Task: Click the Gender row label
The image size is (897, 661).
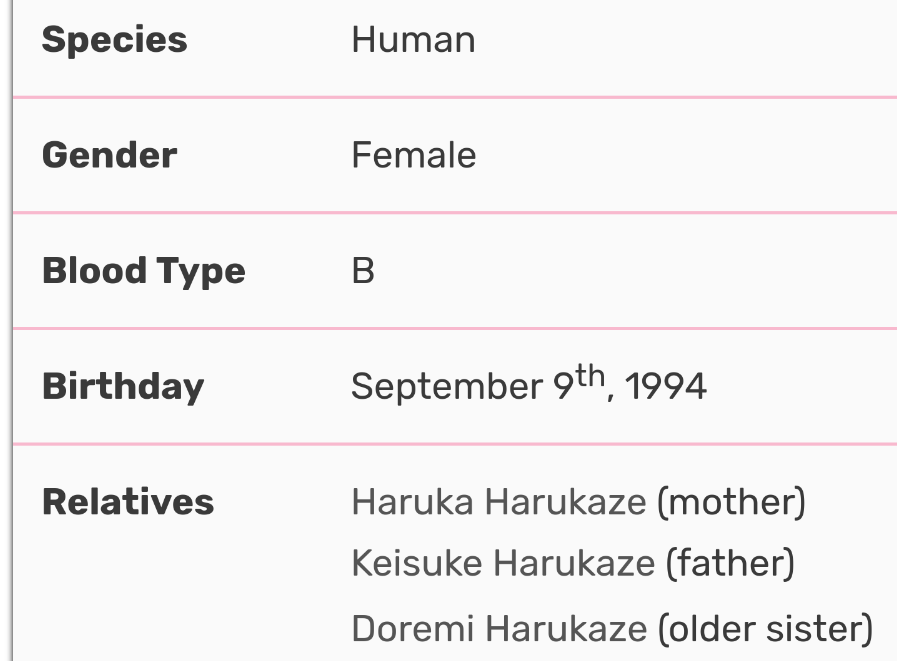Action: coord(109,156)
